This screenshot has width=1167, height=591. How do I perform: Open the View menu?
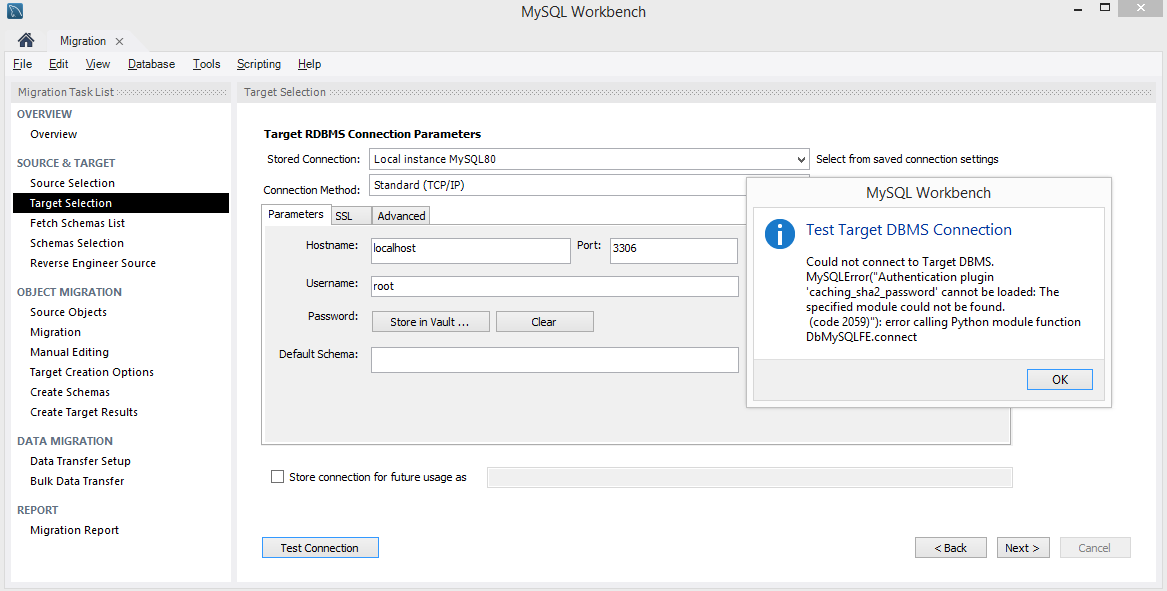pyautogui.click(x=97, y=64)
